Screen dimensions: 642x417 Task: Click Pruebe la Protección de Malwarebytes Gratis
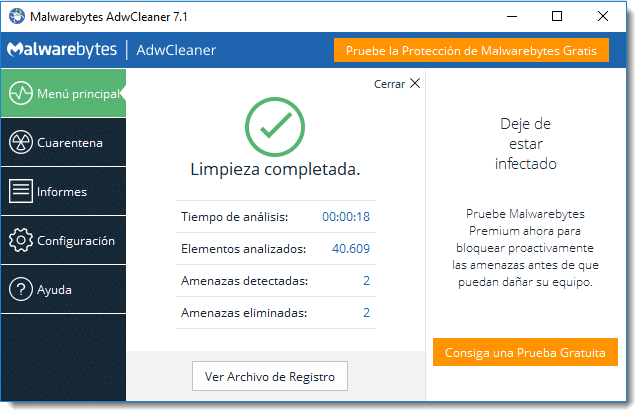pos(470,50)
